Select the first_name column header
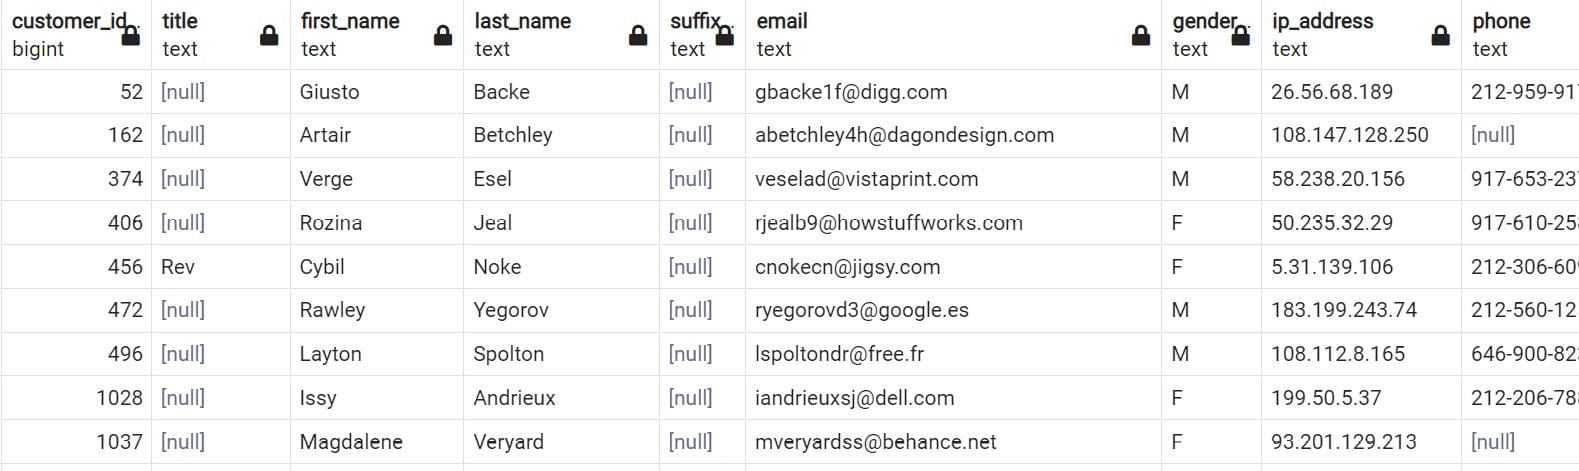 (377, 35)
